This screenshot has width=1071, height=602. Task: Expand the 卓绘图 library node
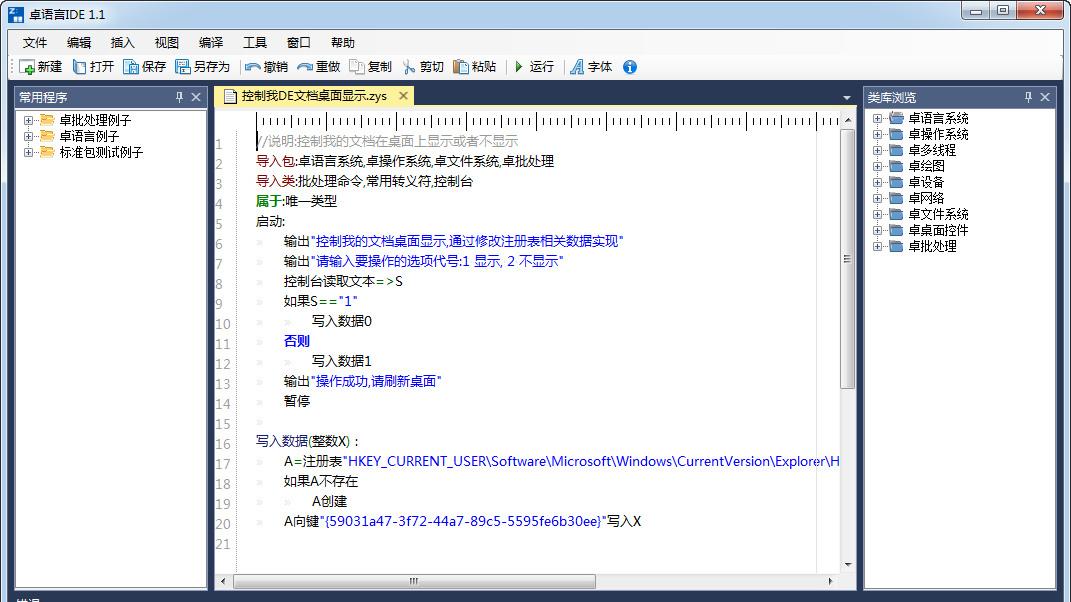click(877, 166)
